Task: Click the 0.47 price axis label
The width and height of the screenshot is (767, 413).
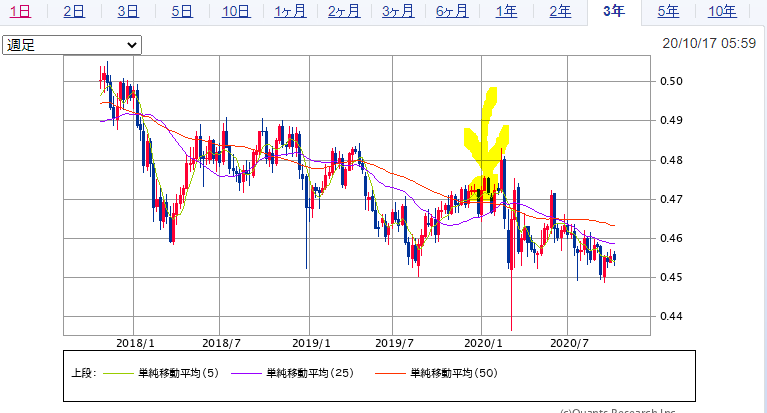Action: (671, 199)
